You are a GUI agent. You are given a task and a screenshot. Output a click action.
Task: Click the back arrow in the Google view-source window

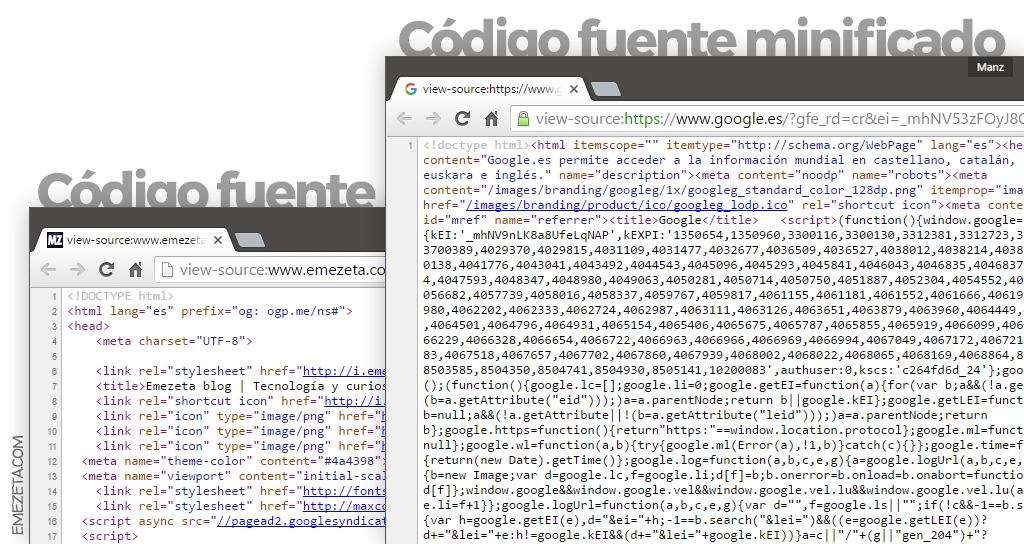click(405, 119)
